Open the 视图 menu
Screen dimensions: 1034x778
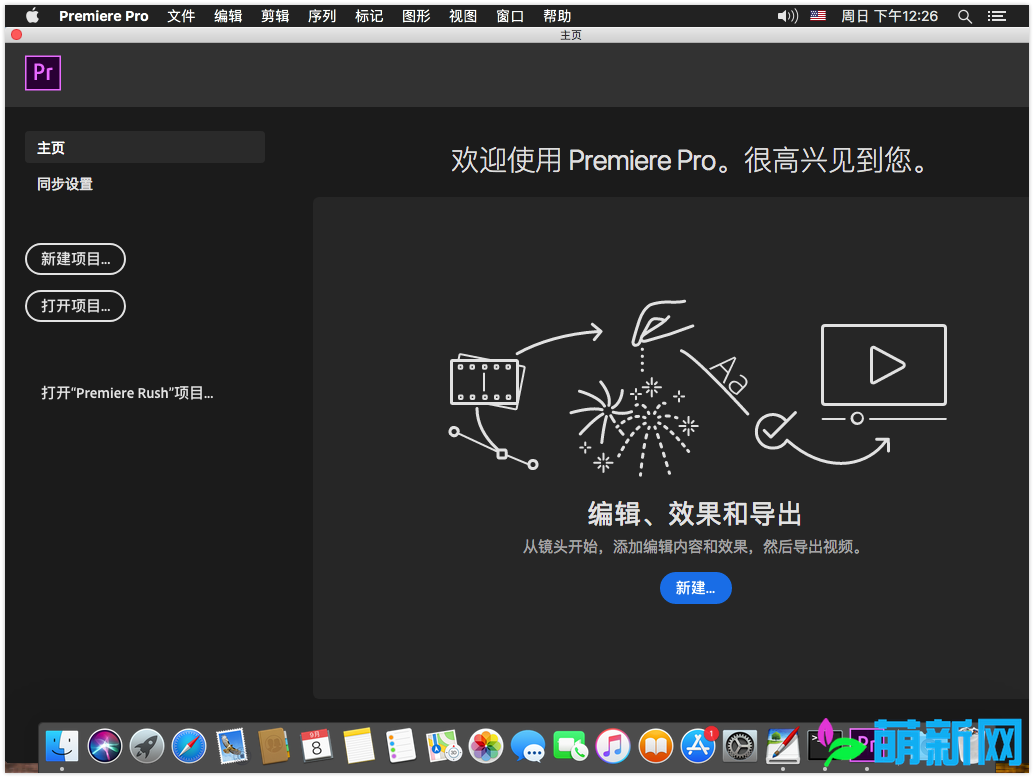coord(463,16)
